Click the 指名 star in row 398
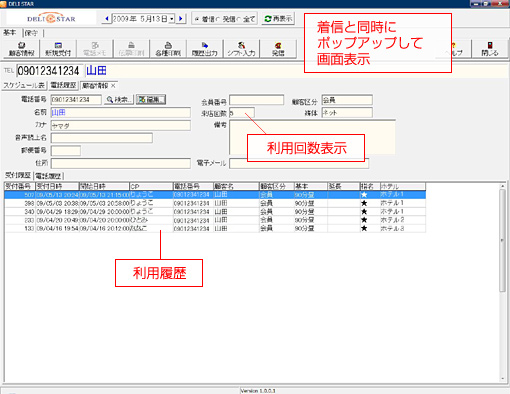Screen dimensions: 510x394 tap(364, 203)
